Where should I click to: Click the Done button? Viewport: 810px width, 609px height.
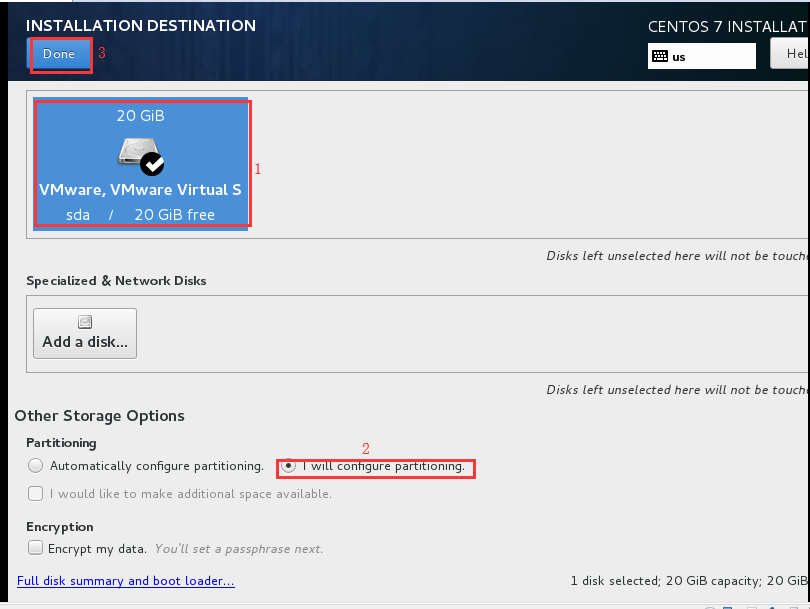pos(59,54)
